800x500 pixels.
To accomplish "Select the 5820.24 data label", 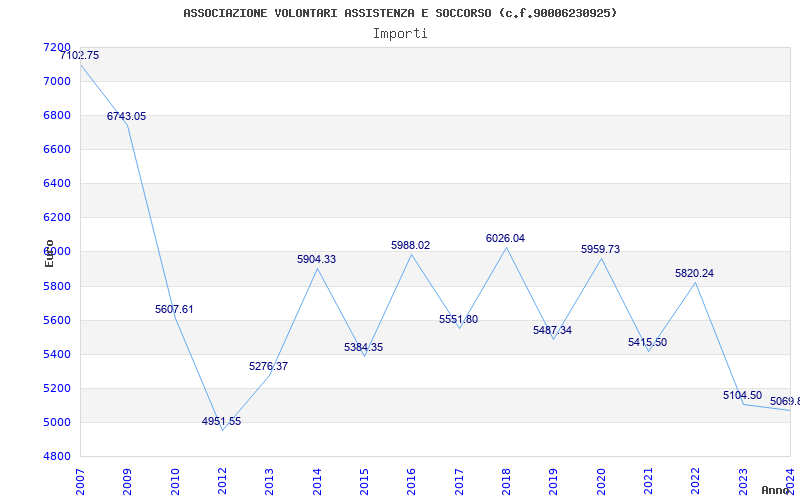I will (x=694, y=273).
